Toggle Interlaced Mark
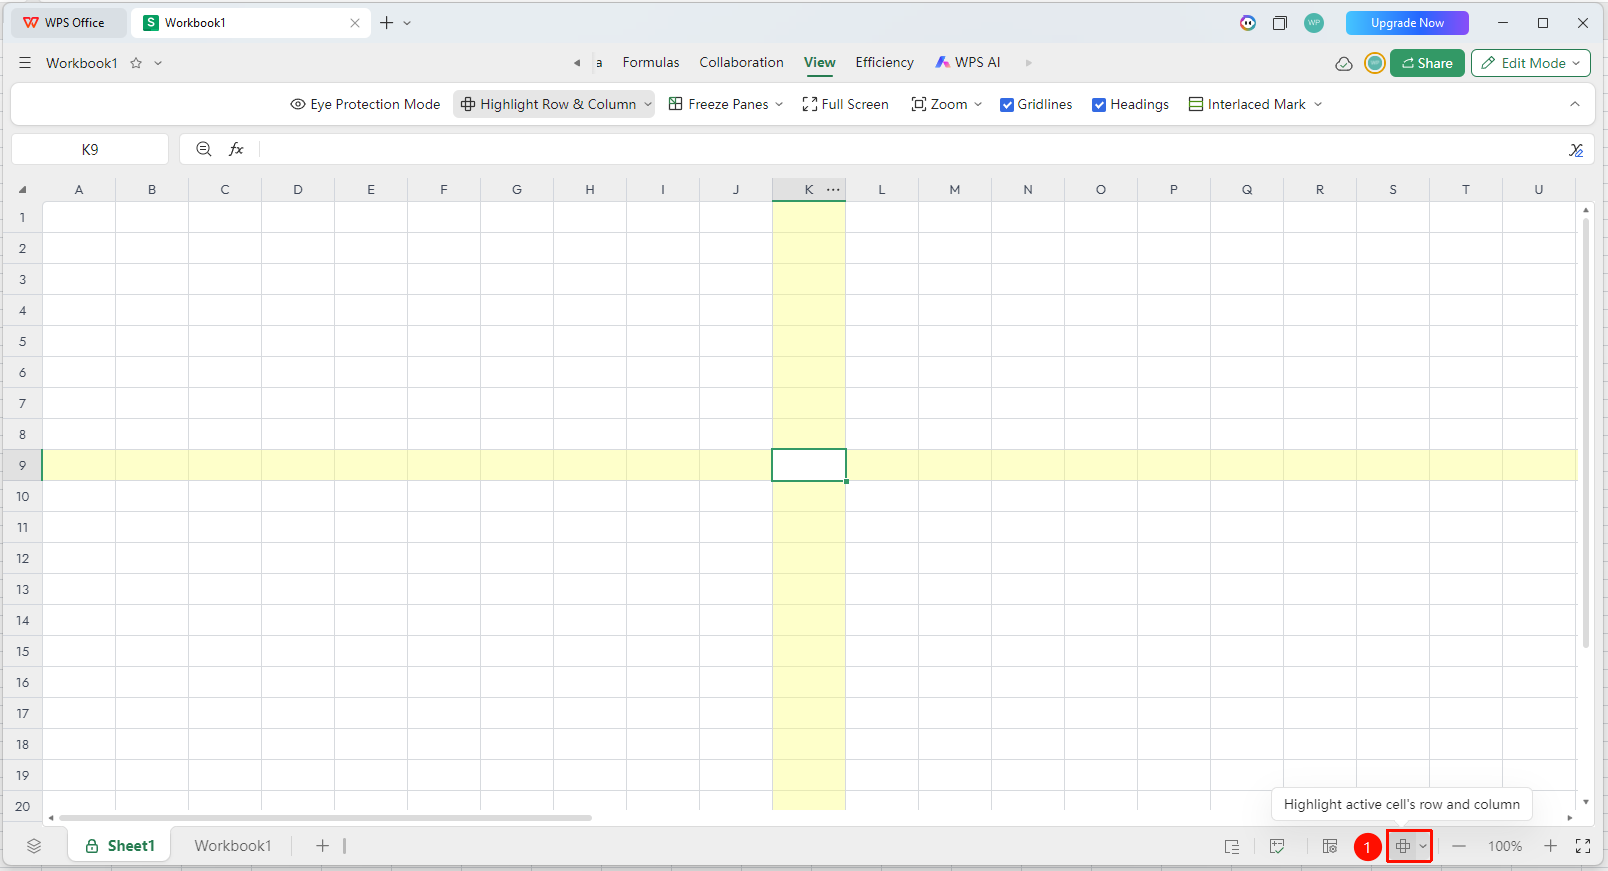 point(1247,104)
